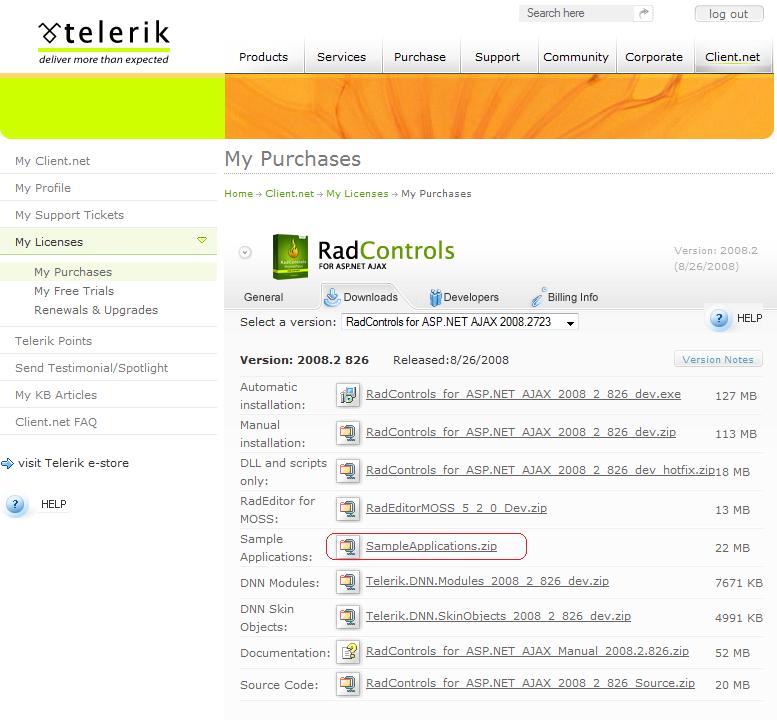Download Telerik.DNN.SkinObjects_2008_2_826_dev.zip
The width and height of the screenshot is (777, 723).
pos(498,616)
